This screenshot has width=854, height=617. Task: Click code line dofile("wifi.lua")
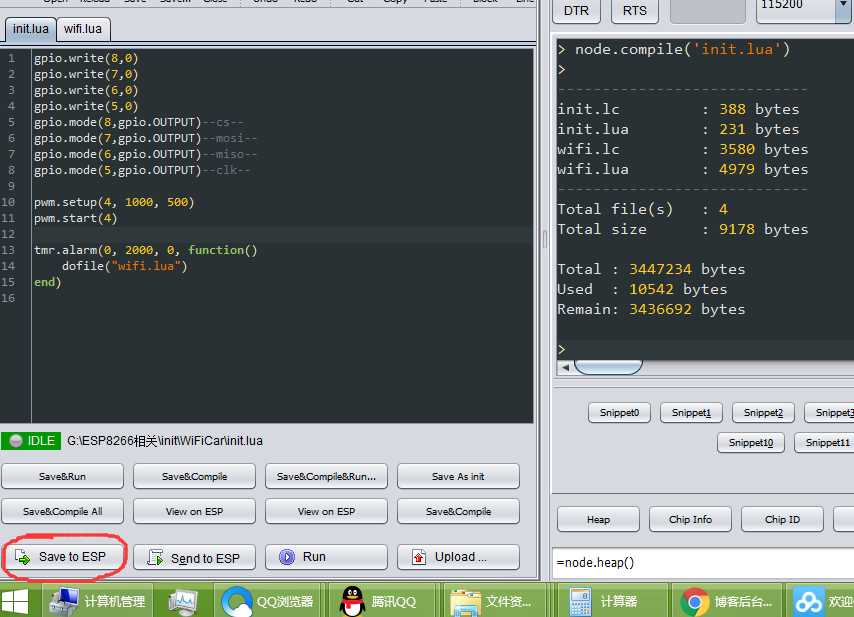point(124,266)
